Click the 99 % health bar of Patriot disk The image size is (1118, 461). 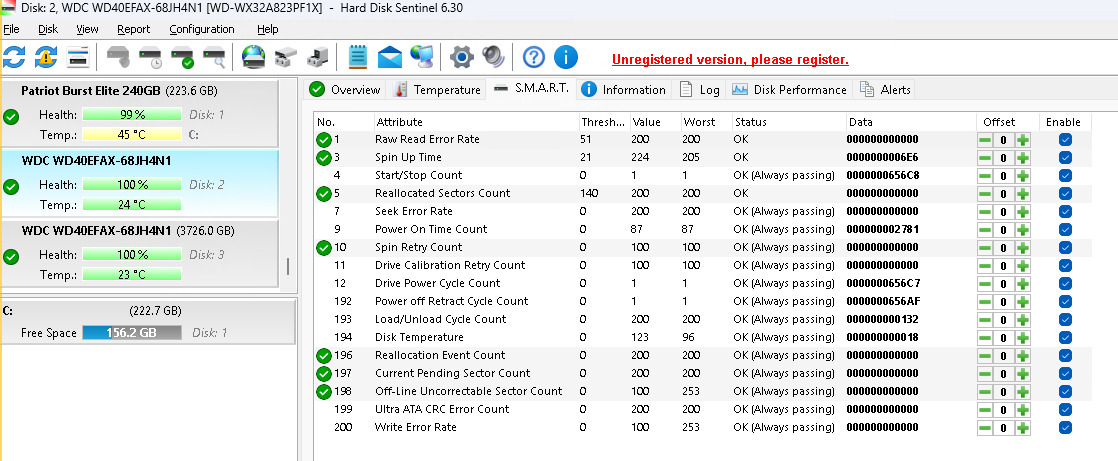pos(131,115)
